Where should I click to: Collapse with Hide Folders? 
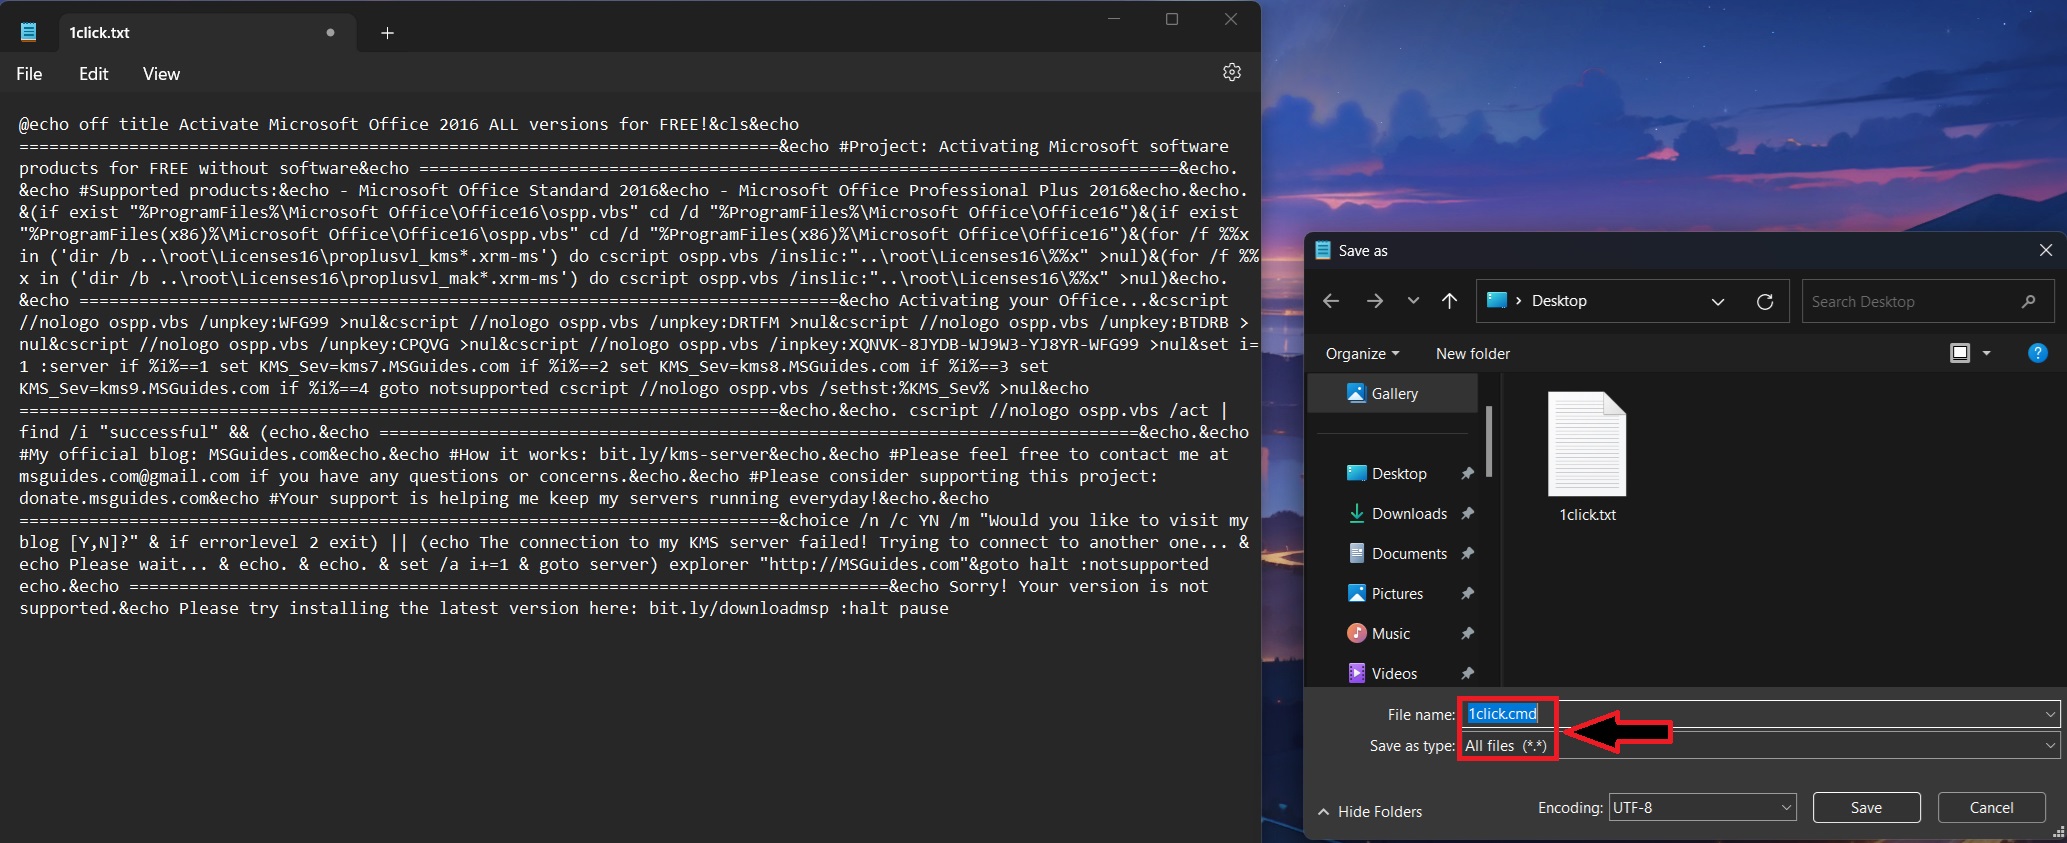point(1370,812)
